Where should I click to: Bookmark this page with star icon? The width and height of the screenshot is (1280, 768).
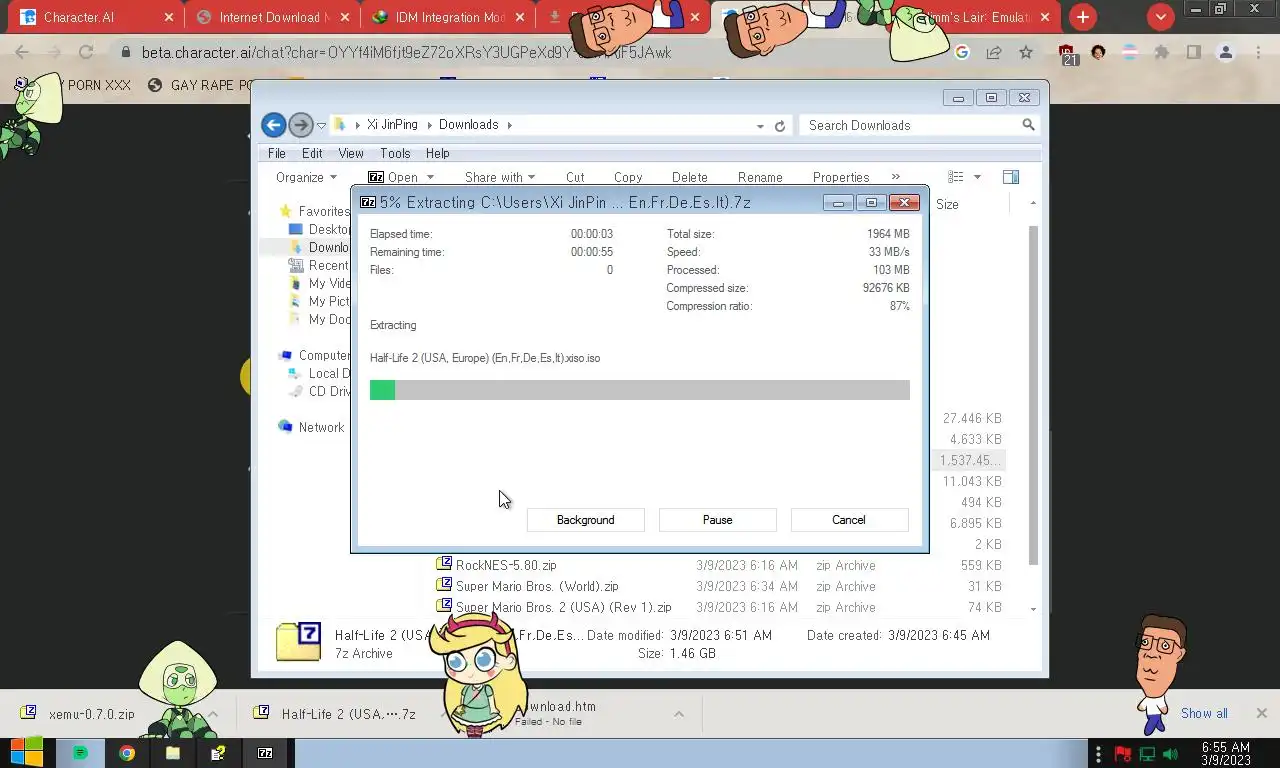(x=1026, y=52)
